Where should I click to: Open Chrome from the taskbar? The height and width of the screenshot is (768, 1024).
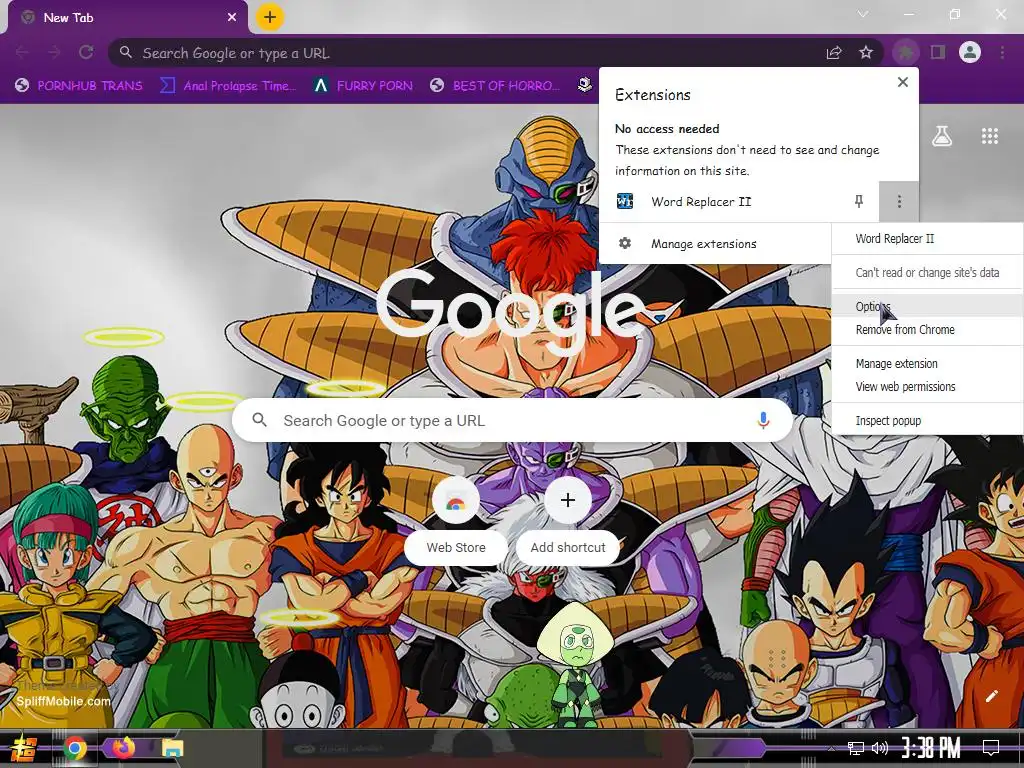74,748
